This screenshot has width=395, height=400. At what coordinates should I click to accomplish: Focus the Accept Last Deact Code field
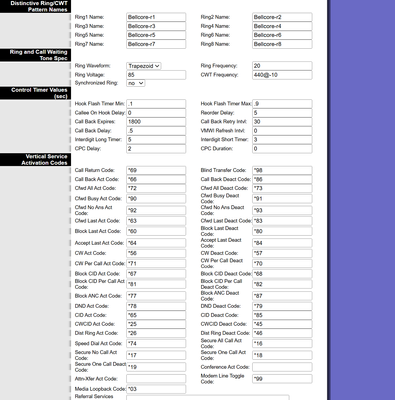(282, 243)
